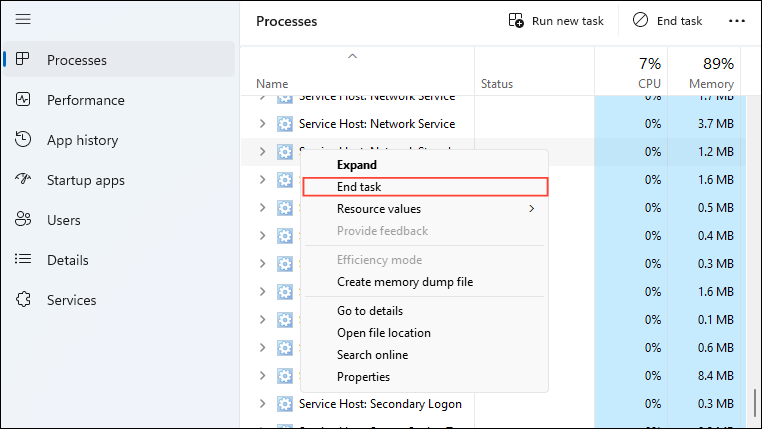This screenshot has height=429, width=762.
Task: Open Details using the list icon
Action: pos(23,260)
